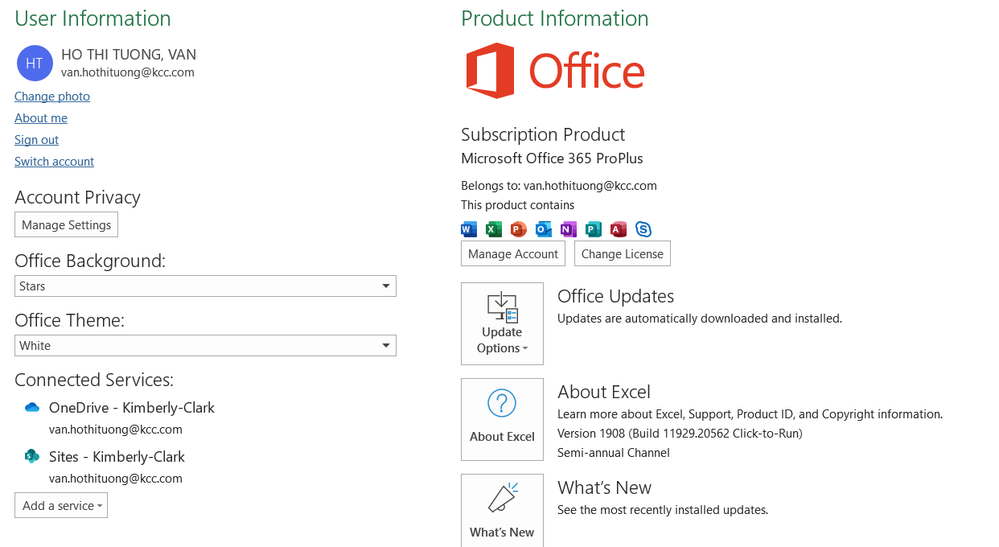The height and width of the screenshot is (547, 999).
Task: Open the Change photo link
Action: (x=52, y=96)
